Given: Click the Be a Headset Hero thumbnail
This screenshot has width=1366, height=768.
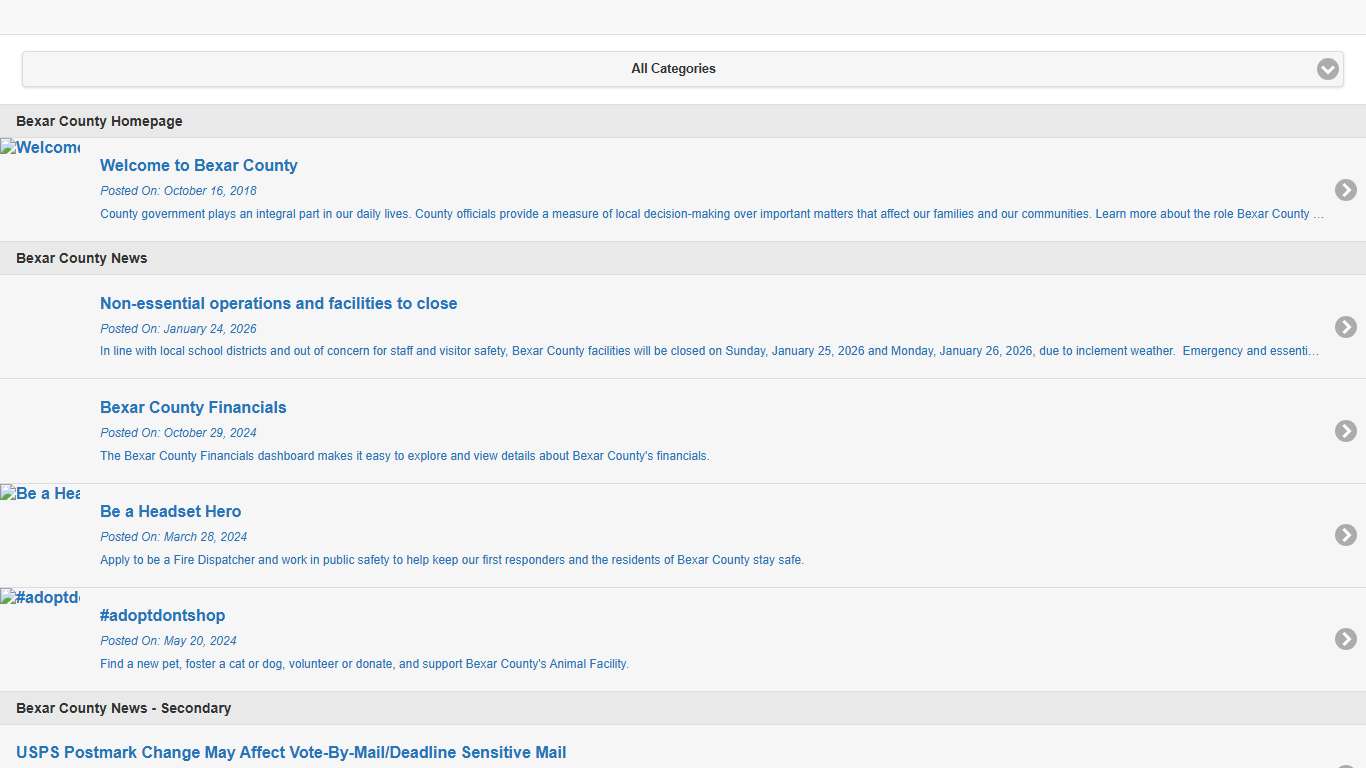Looking at the screenshot, I should point(40,494).
